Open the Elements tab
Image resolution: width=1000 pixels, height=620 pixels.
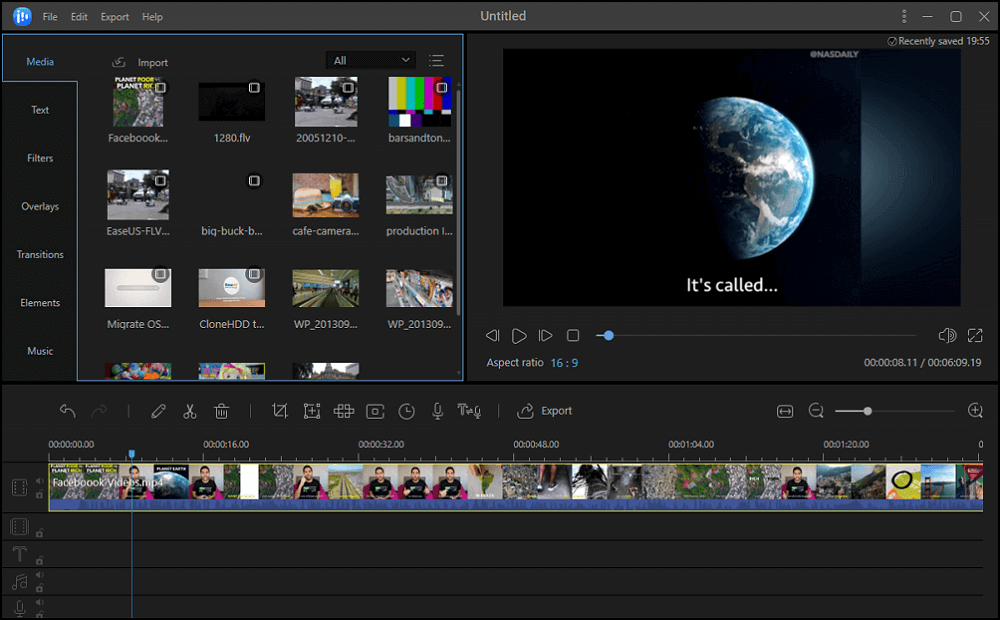[40, 302]
